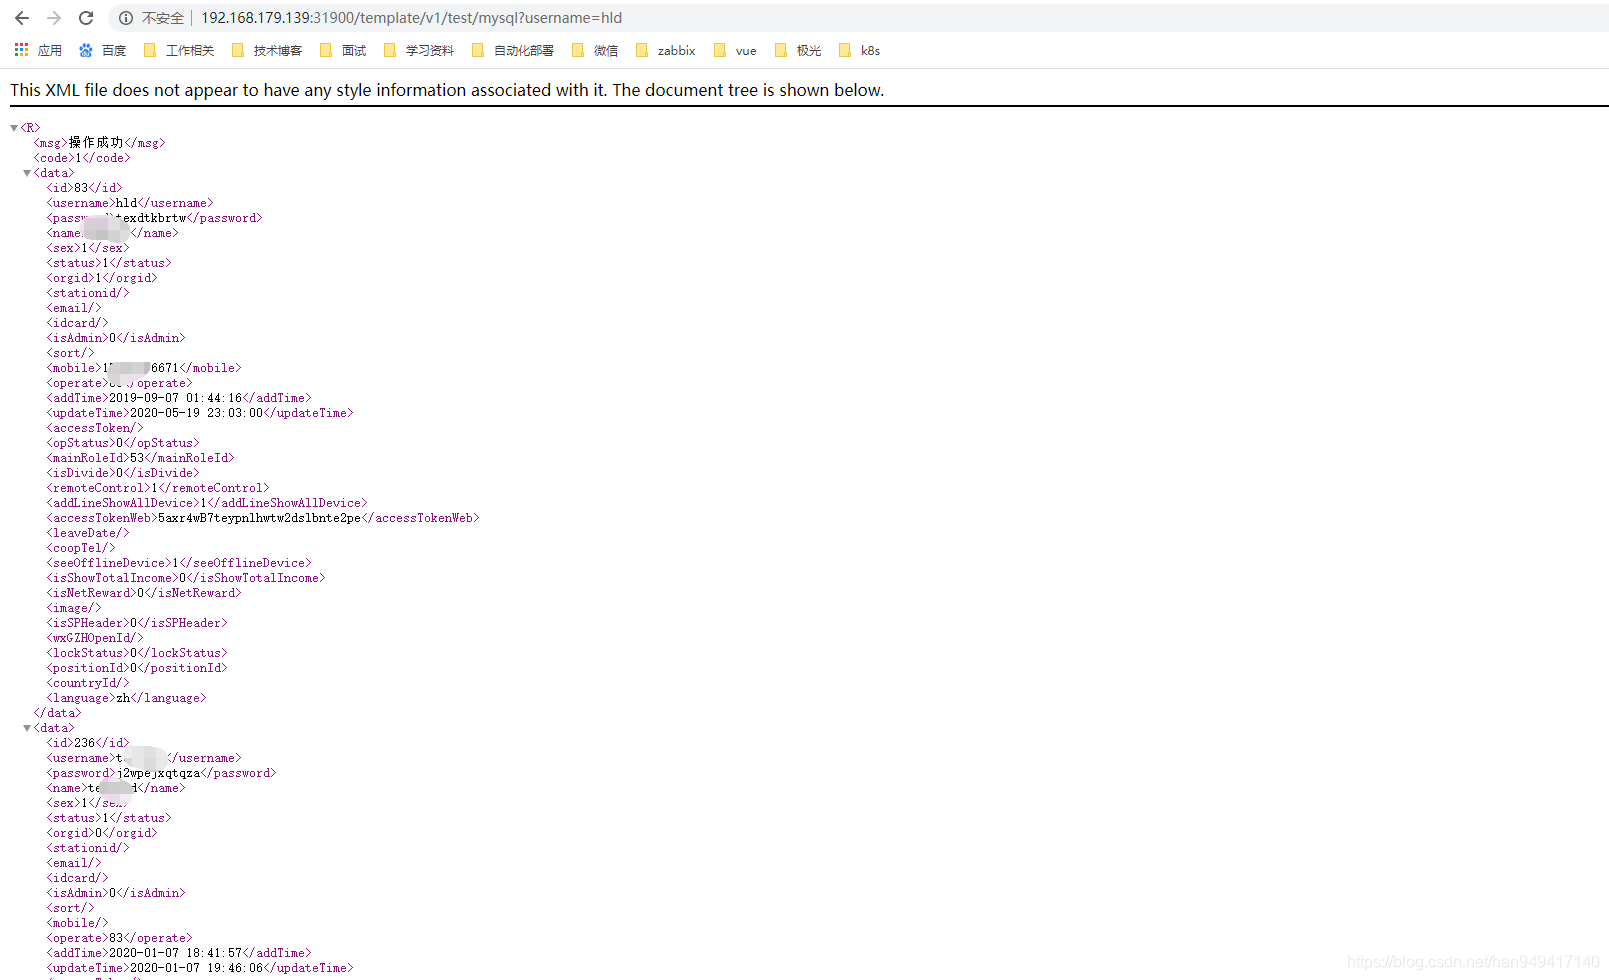Click the opStatus 0 line
This screenshot has width=1609, height=980.
(123, 443)
